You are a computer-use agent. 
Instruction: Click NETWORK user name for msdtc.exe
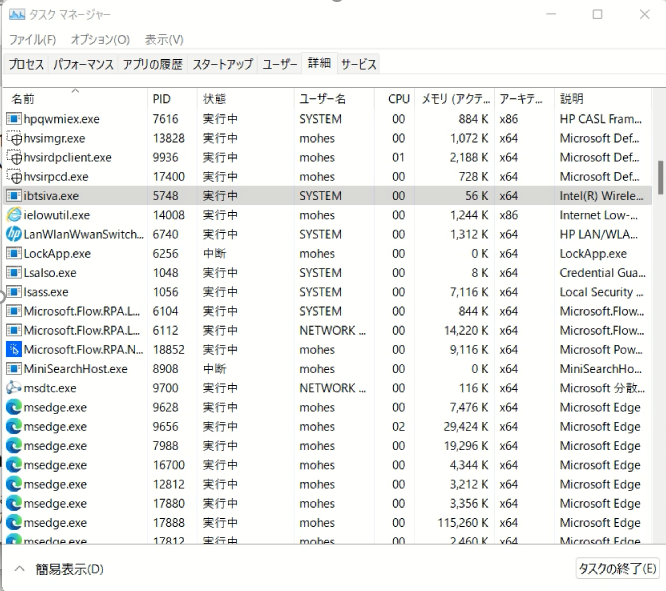click(x=333, y=388)
